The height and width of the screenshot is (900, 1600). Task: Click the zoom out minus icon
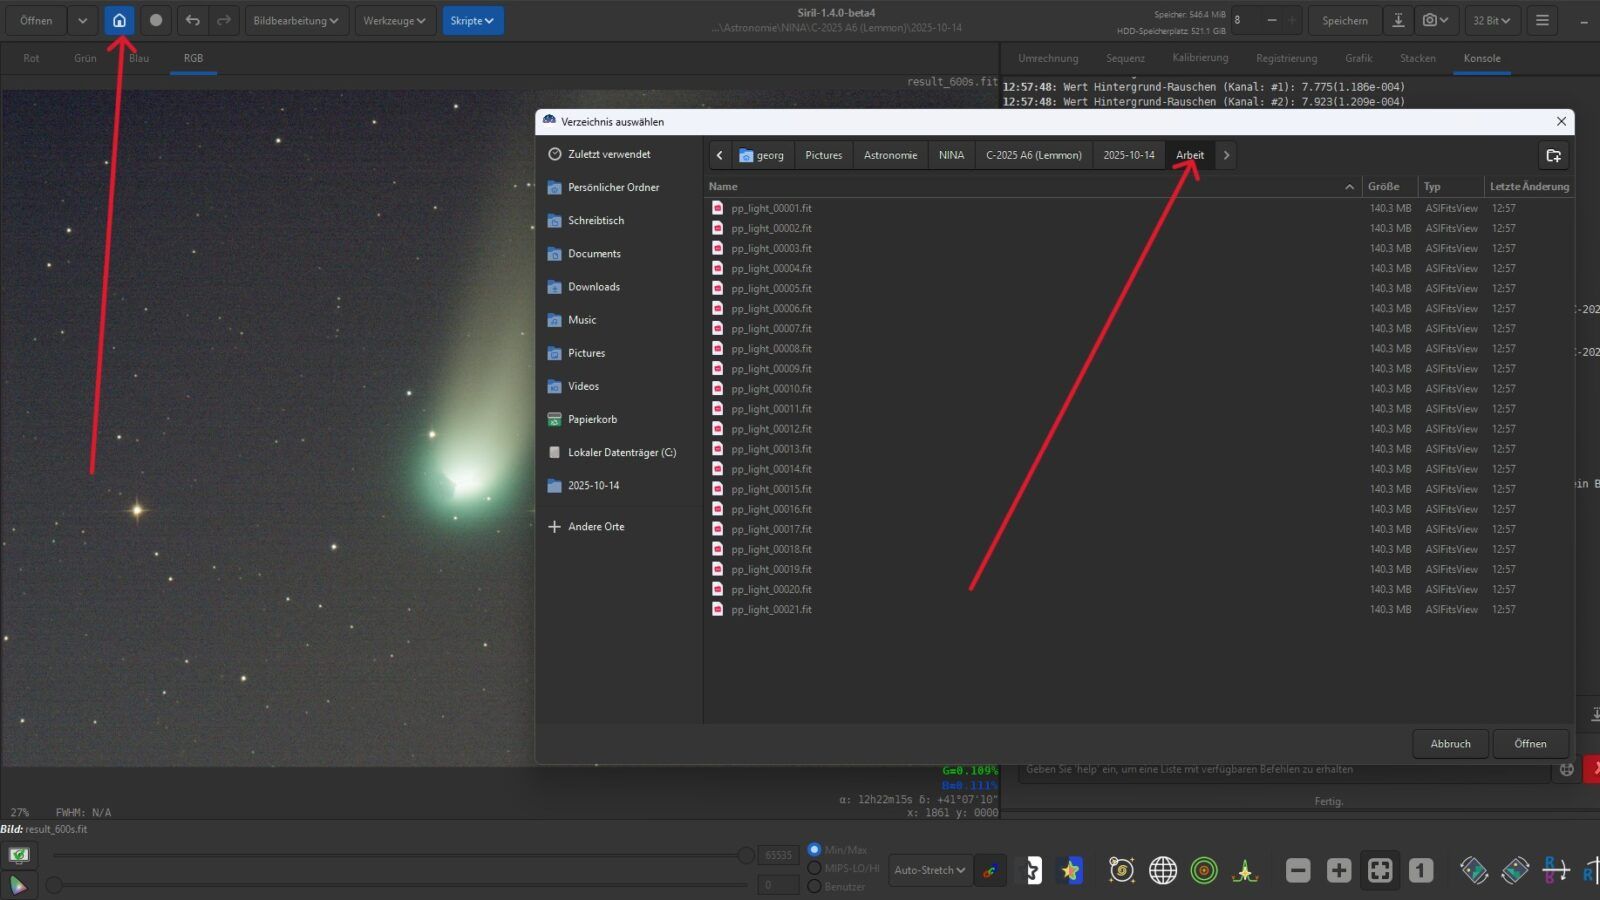coord(1298,870)
